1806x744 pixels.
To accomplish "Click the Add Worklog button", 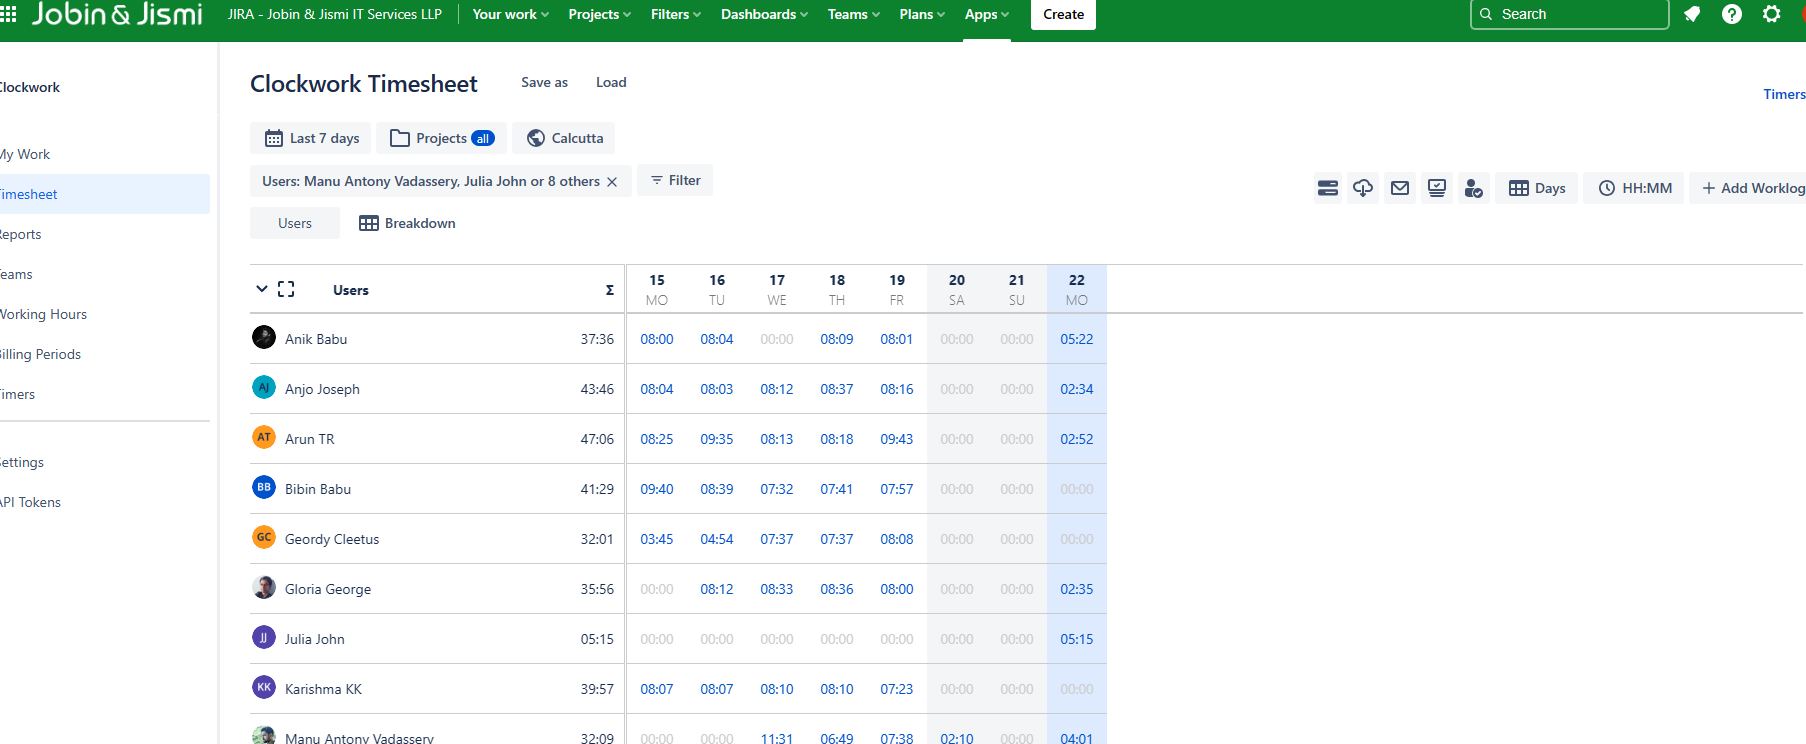I will coord(1752,188).
